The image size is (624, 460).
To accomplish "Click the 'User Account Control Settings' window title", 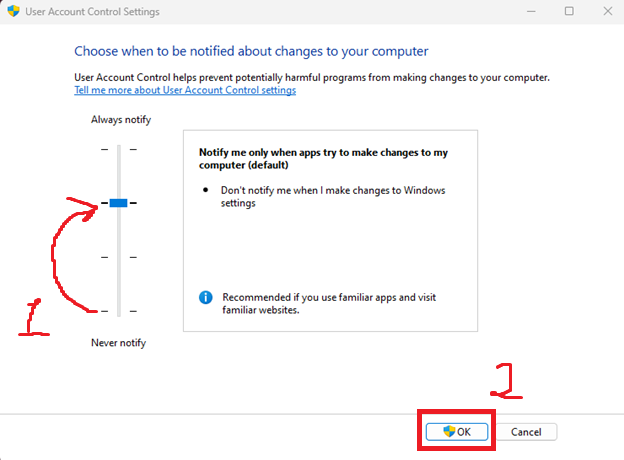I will pos(92,12).
